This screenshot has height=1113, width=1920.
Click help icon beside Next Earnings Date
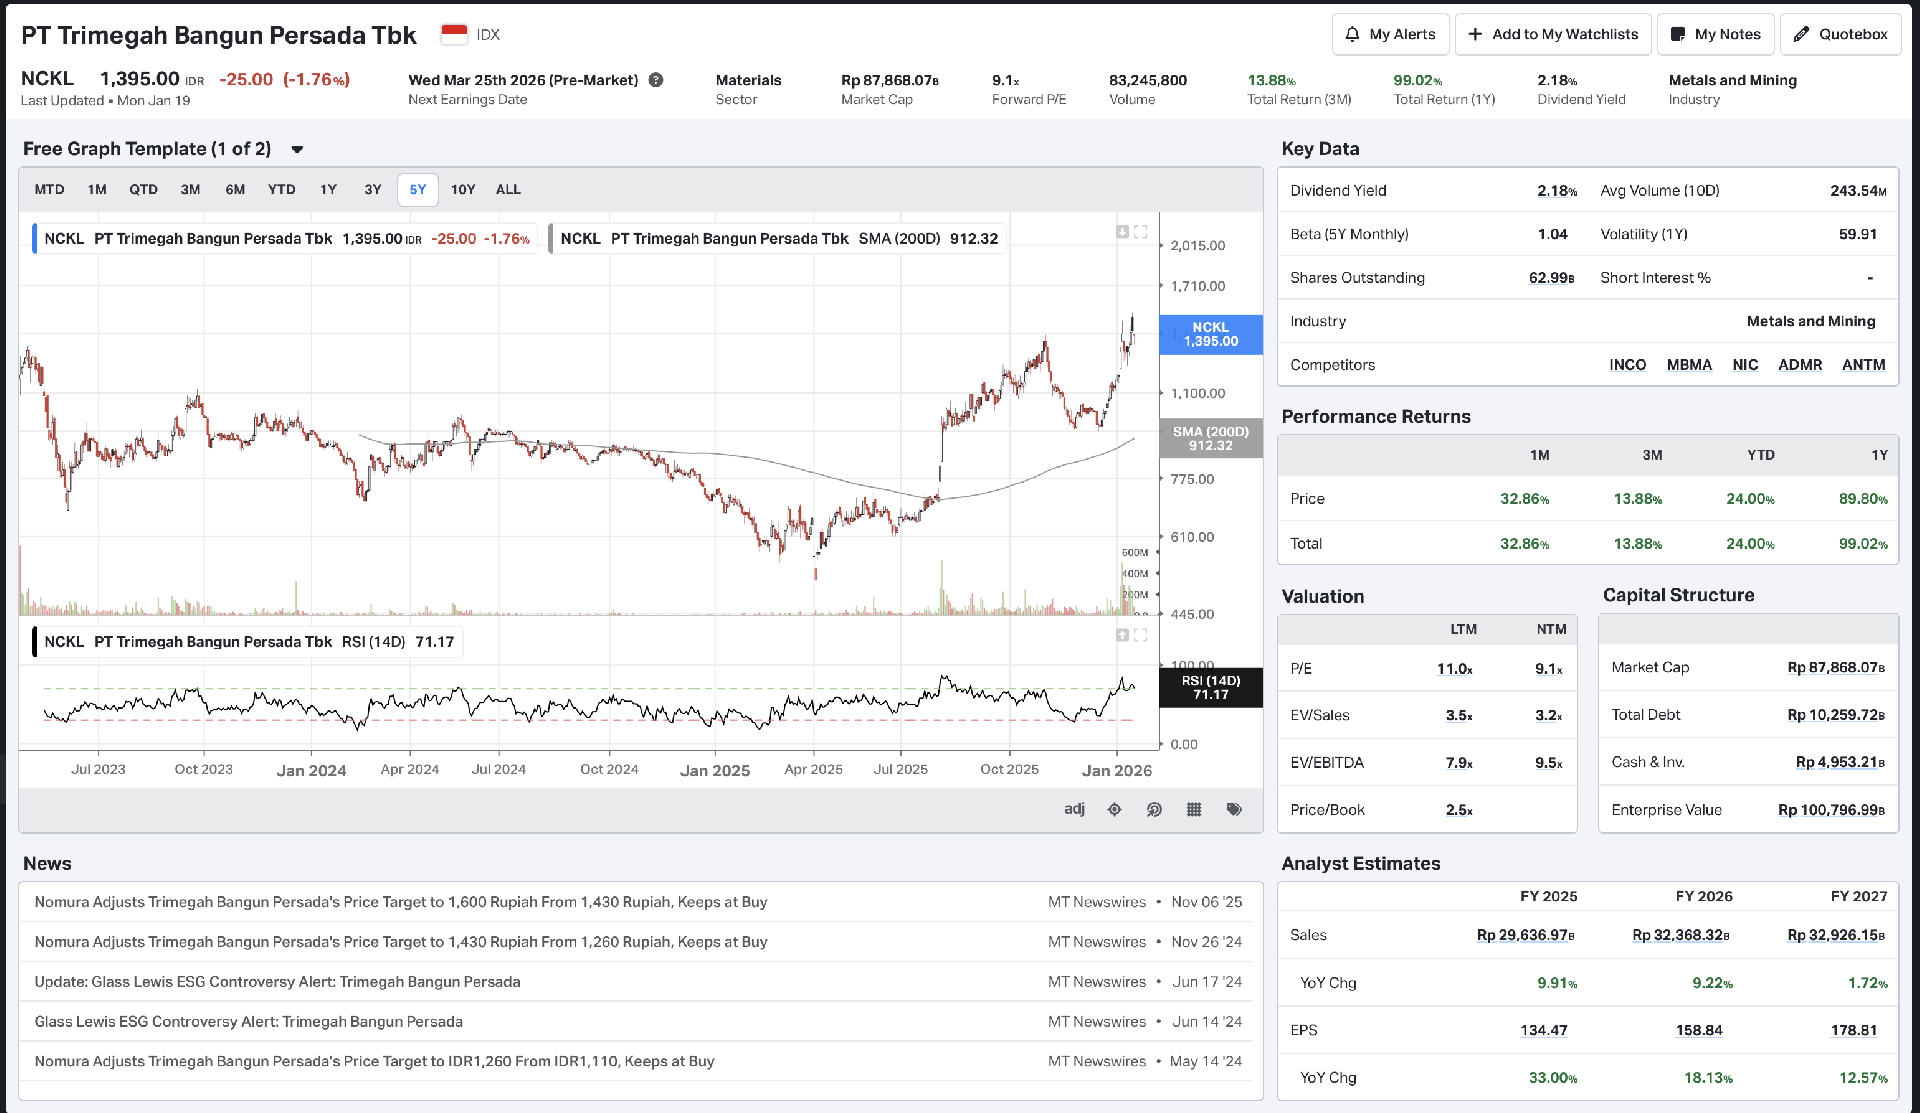[656, 80]
